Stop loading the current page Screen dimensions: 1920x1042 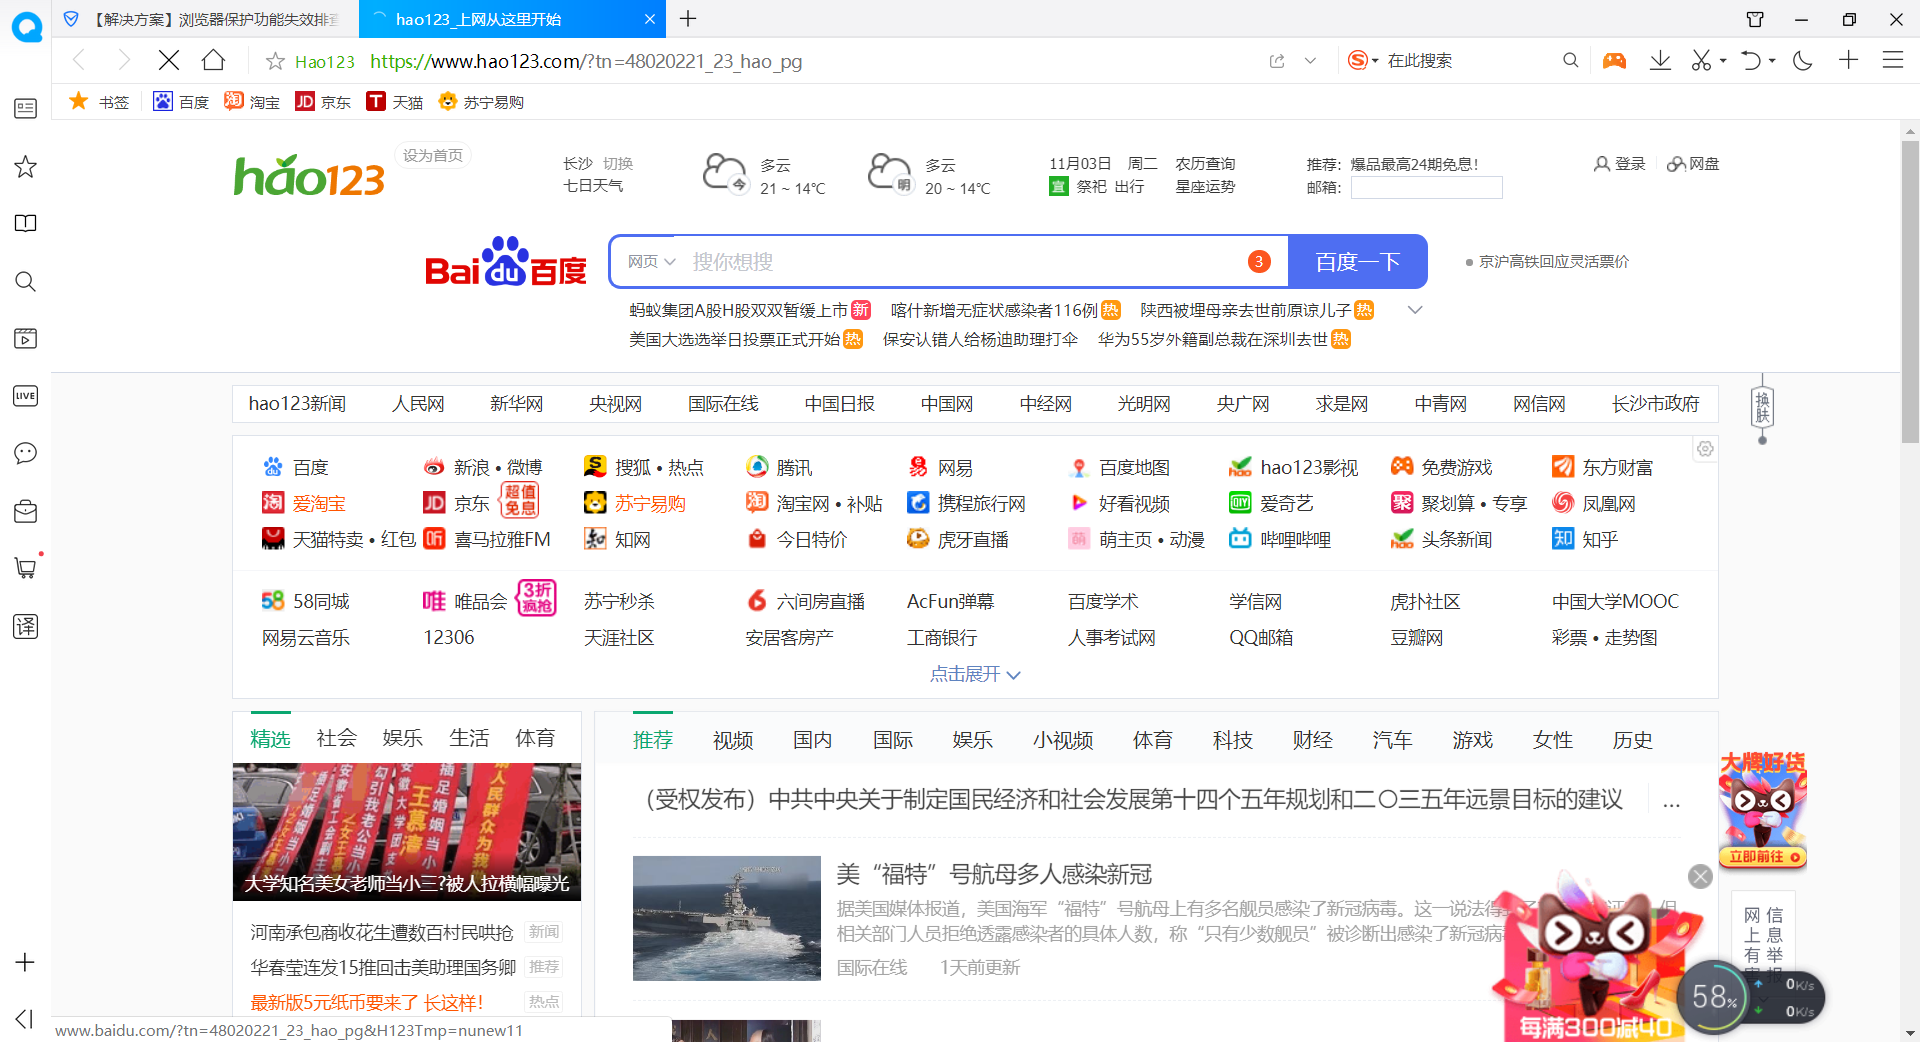click(x=169, y=61)
